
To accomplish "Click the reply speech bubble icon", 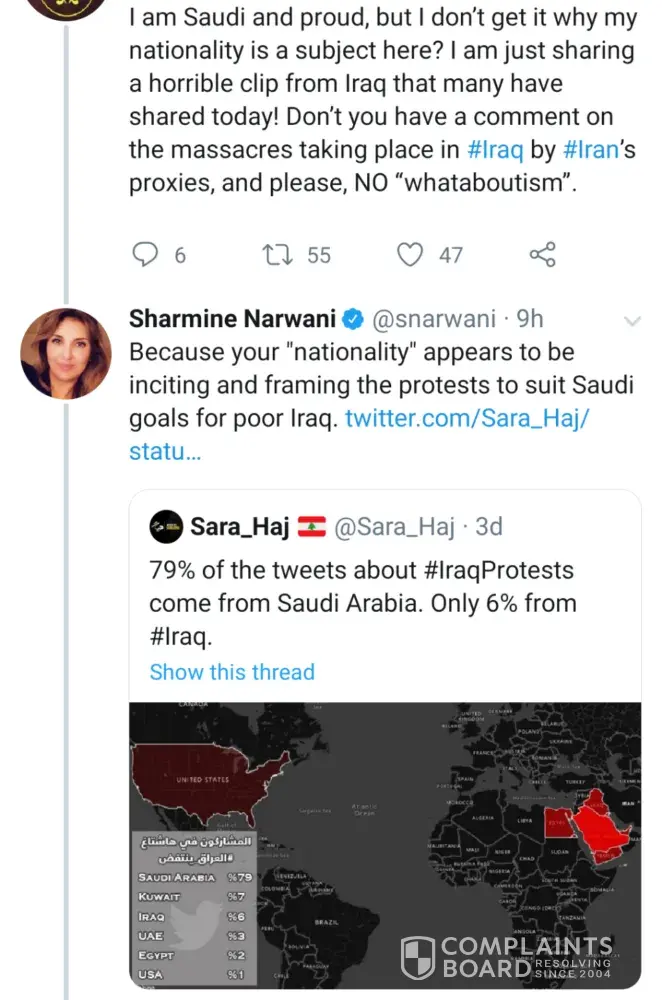I will click(x=146, y=255).
